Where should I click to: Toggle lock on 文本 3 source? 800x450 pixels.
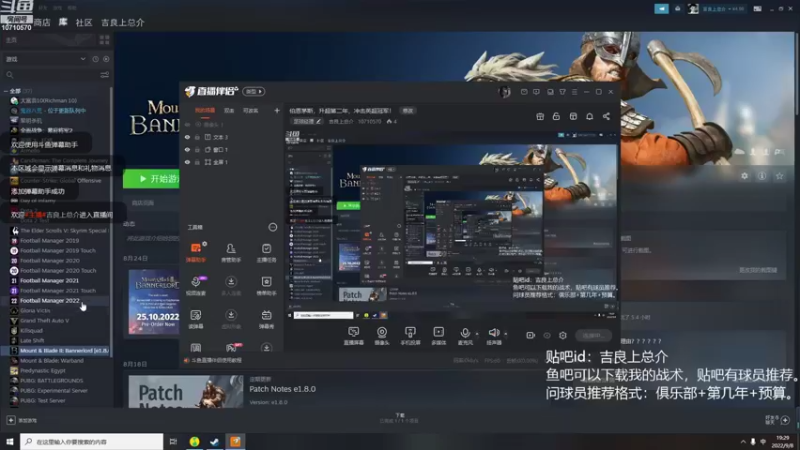pos(197,137)
